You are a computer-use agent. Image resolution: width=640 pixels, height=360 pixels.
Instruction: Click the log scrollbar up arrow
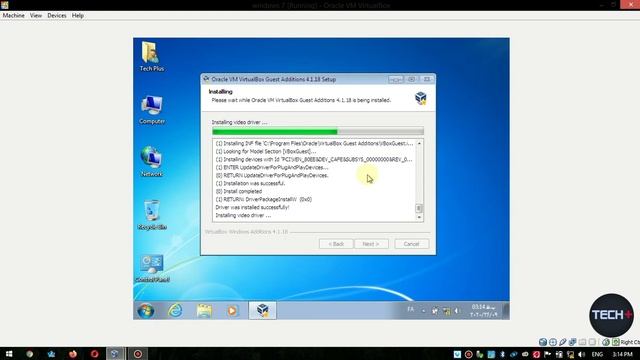pos(419,144)
